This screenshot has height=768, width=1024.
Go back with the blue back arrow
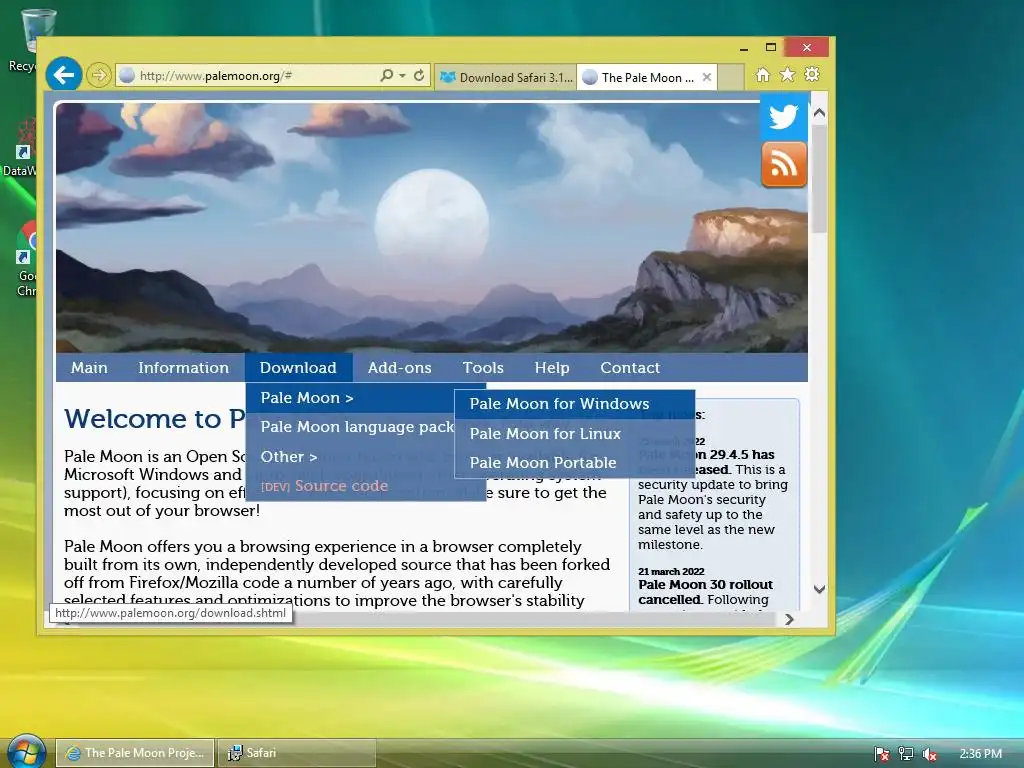pyautogui.click(x=64, y=75)
